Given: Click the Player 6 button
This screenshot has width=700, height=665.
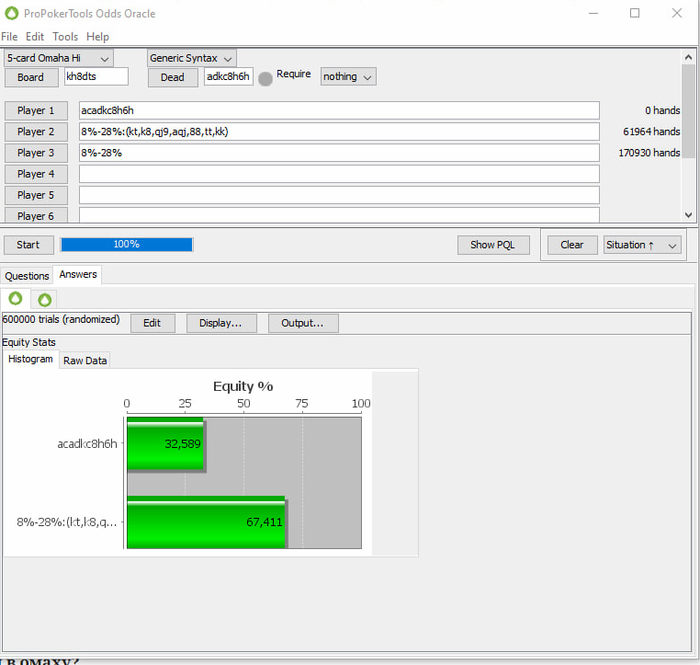Looking at the screenshot, I should coord(36,215).
